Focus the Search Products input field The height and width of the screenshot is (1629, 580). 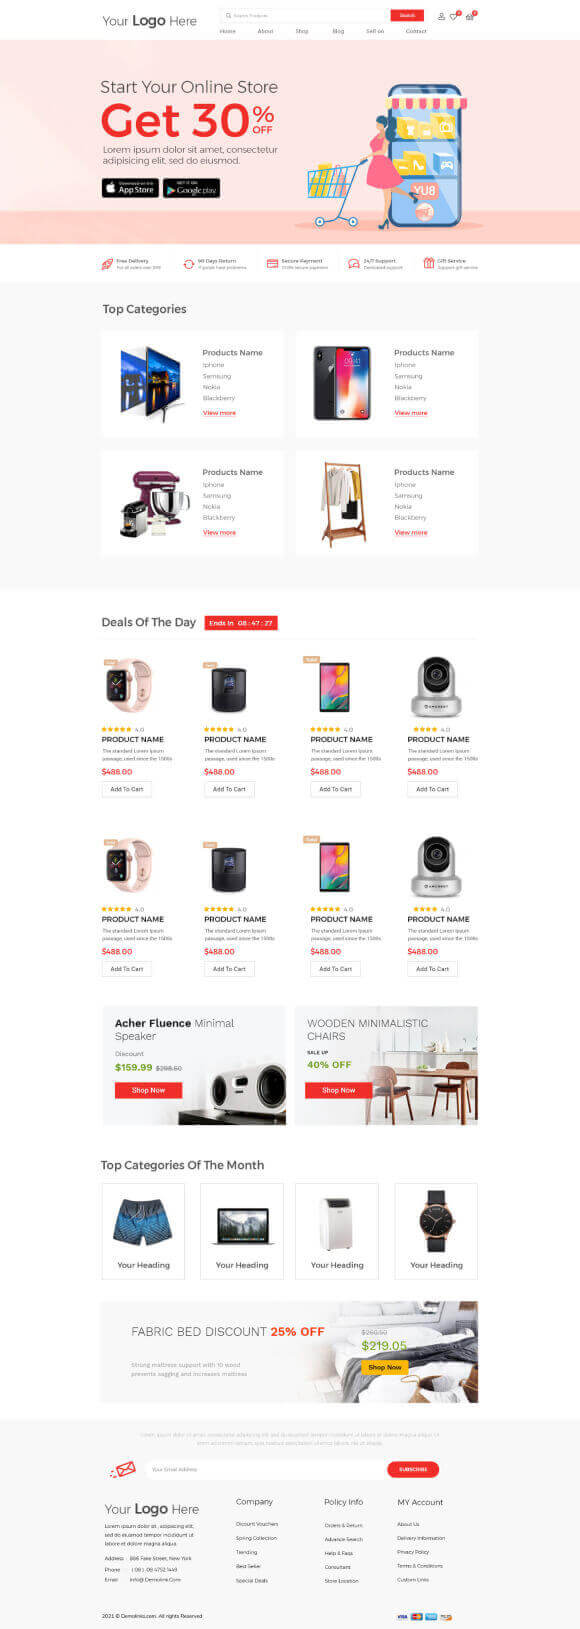[x=305, y=16]
